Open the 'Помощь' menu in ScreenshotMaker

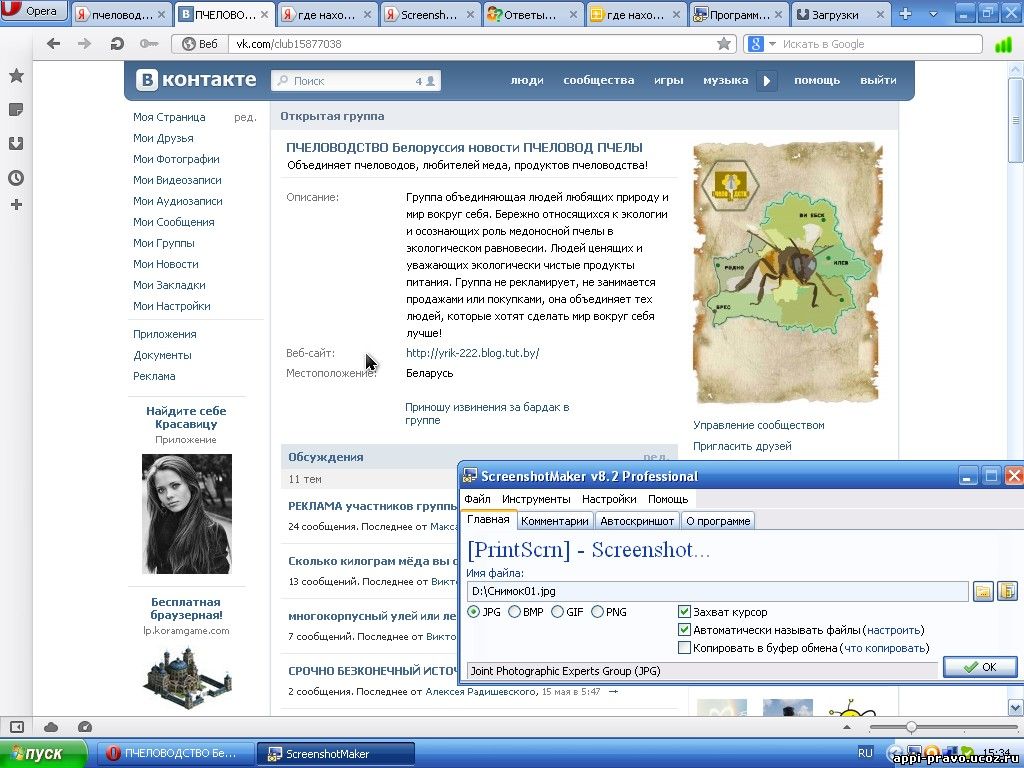click(668, 499)
